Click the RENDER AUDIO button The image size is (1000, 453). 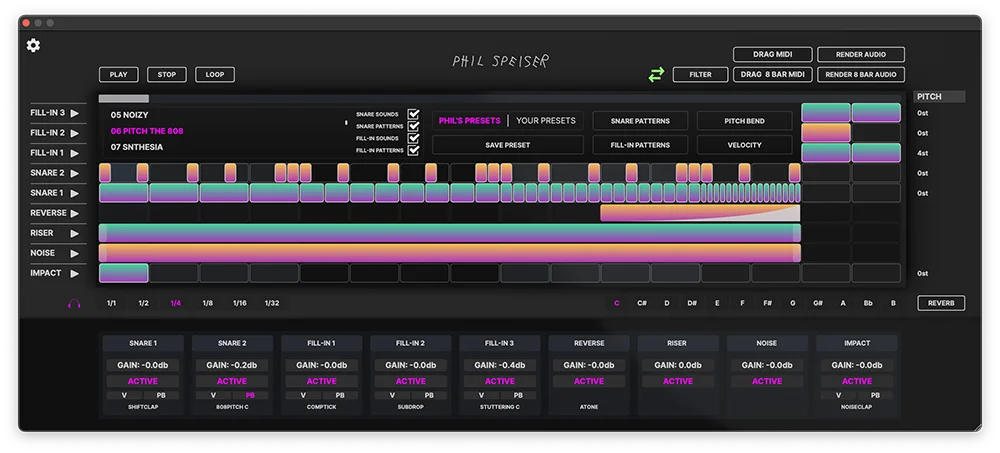pyautogui.click(x=861, y=54)
